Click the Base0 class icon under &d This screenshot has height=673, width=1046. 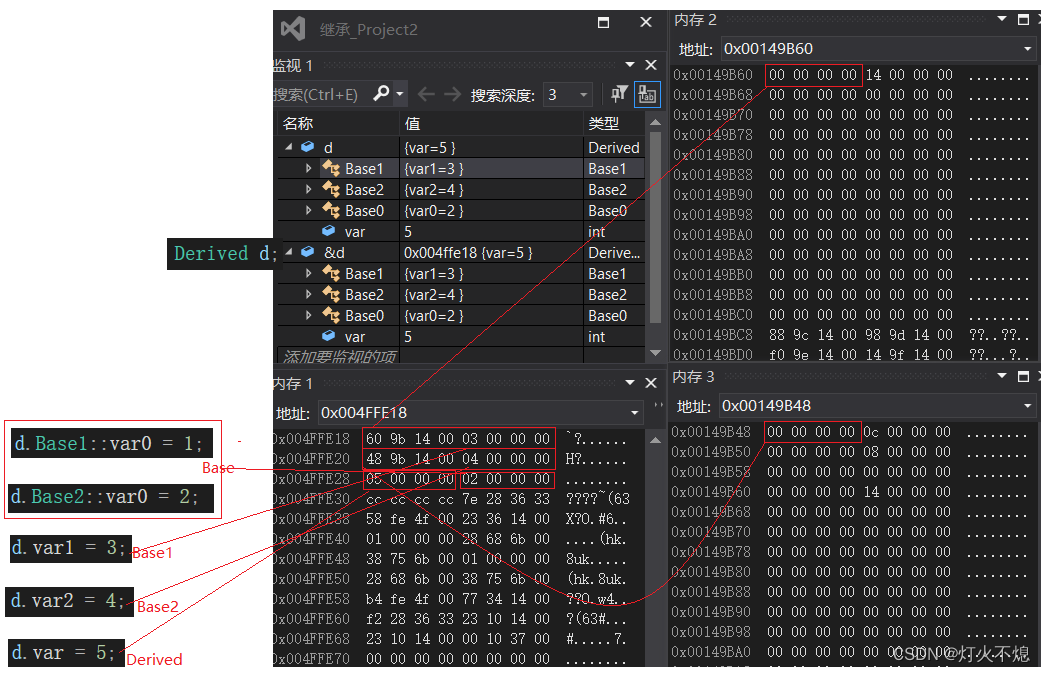click(x=331, y=315)
